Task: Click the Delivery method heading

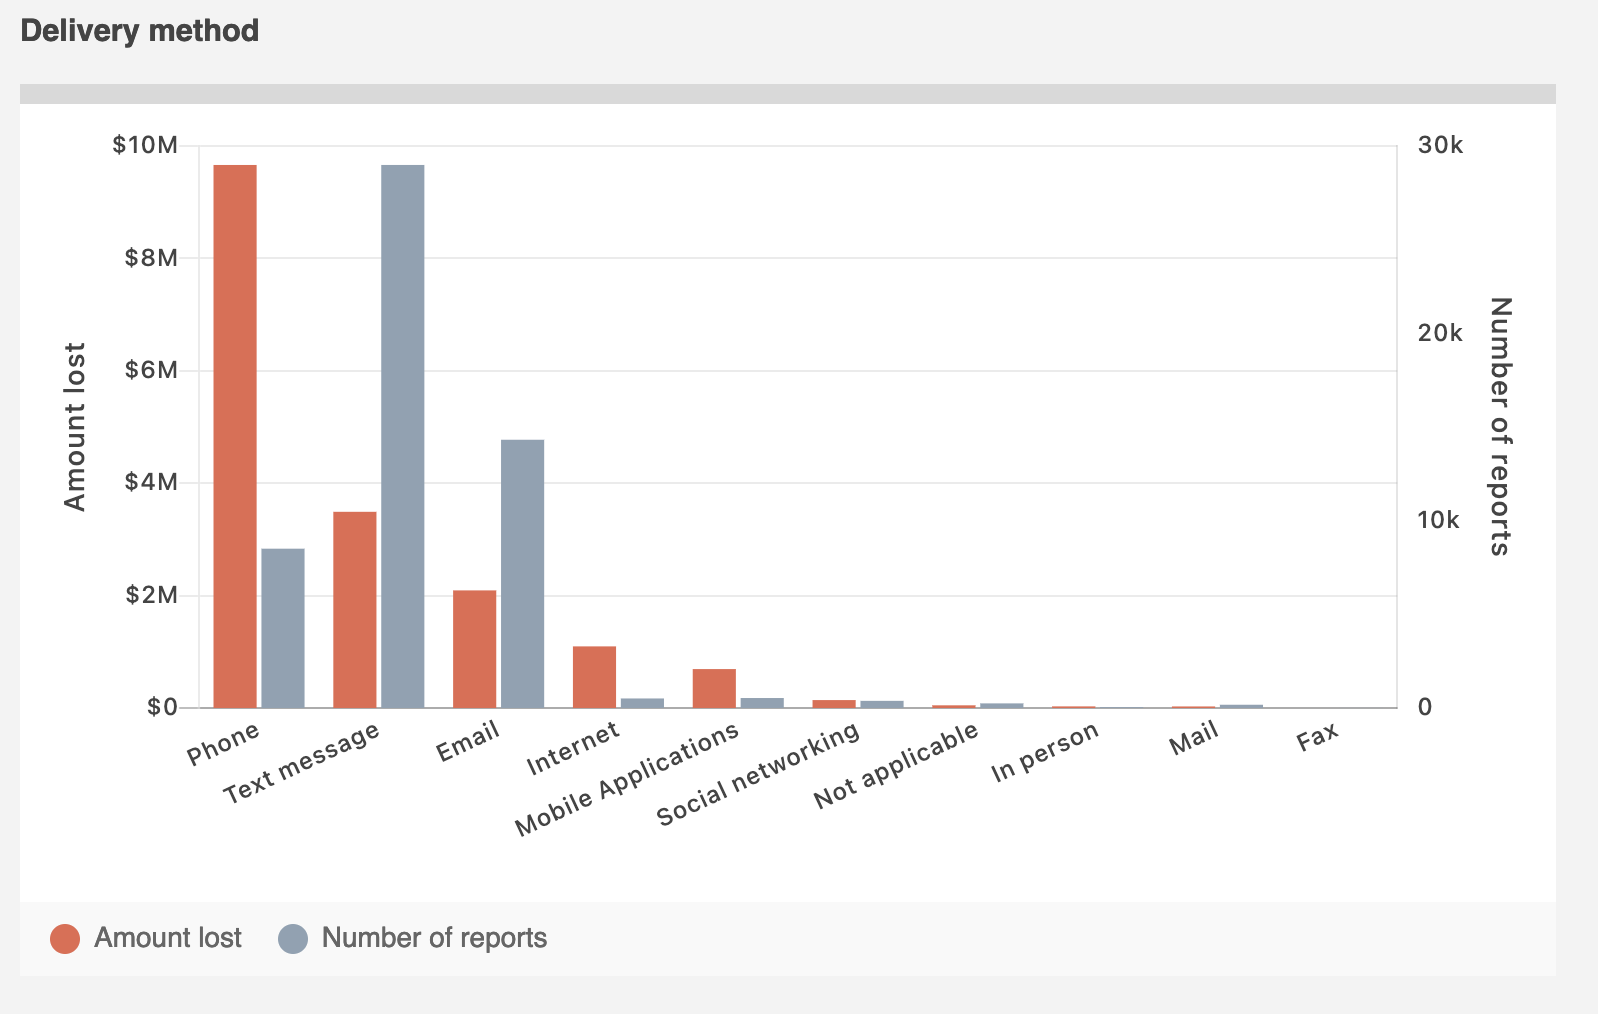Action: point(140,31)
